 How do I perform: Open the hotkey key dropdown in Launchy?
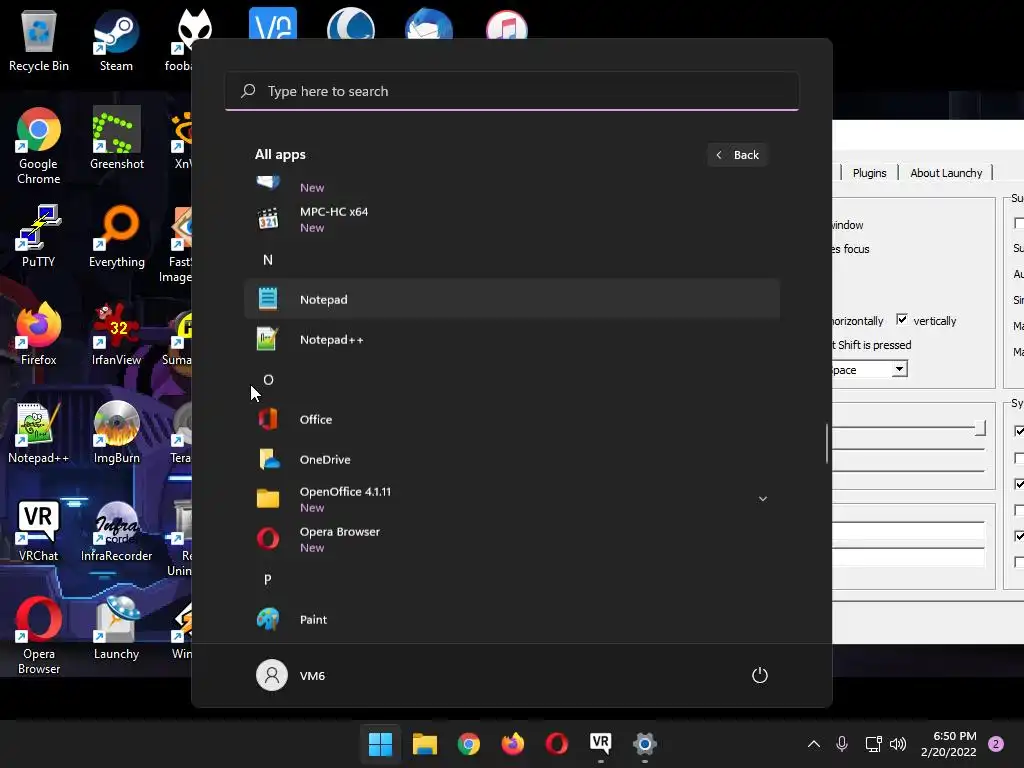tap(899, 369)
